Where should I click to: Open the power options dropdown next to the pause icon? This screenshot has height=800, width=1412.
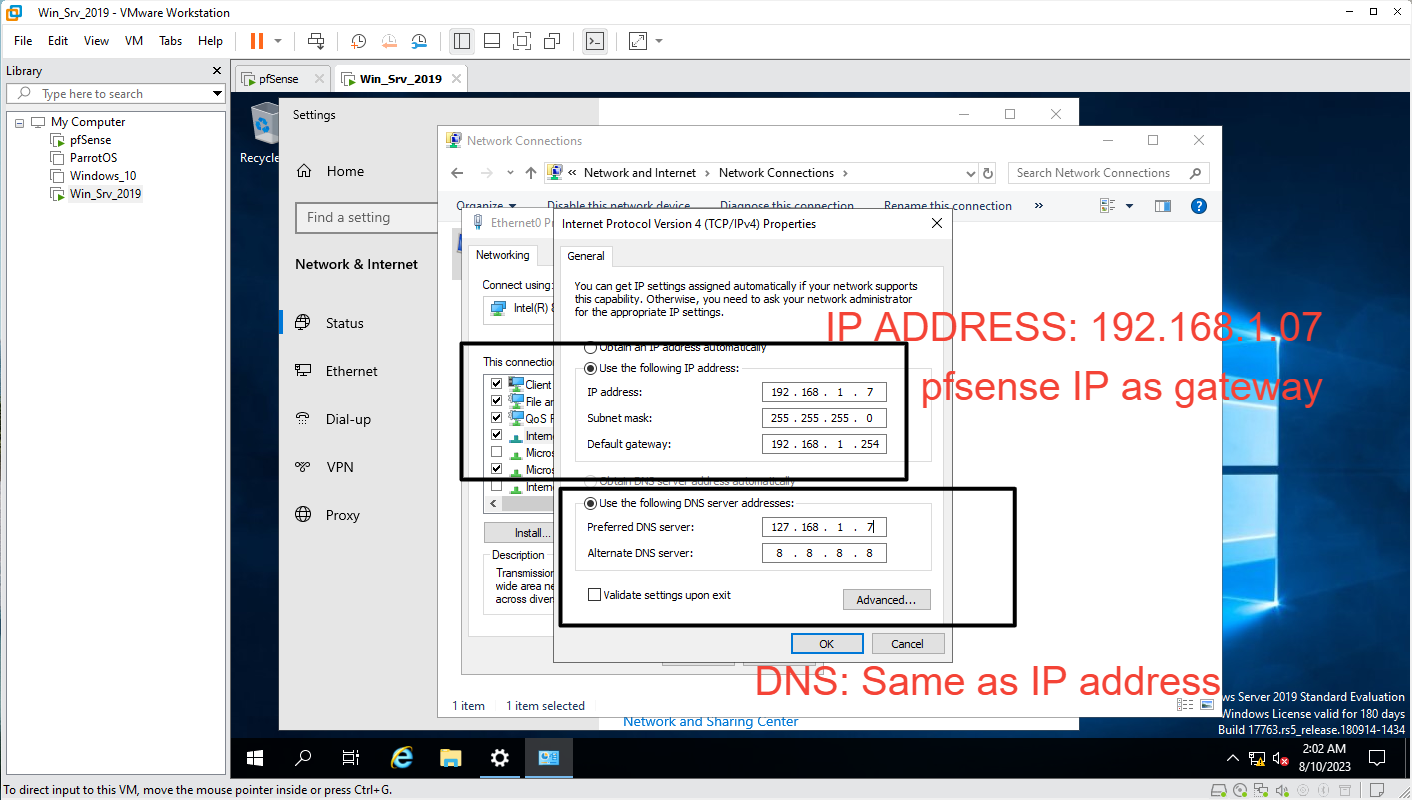coord(278,41)
